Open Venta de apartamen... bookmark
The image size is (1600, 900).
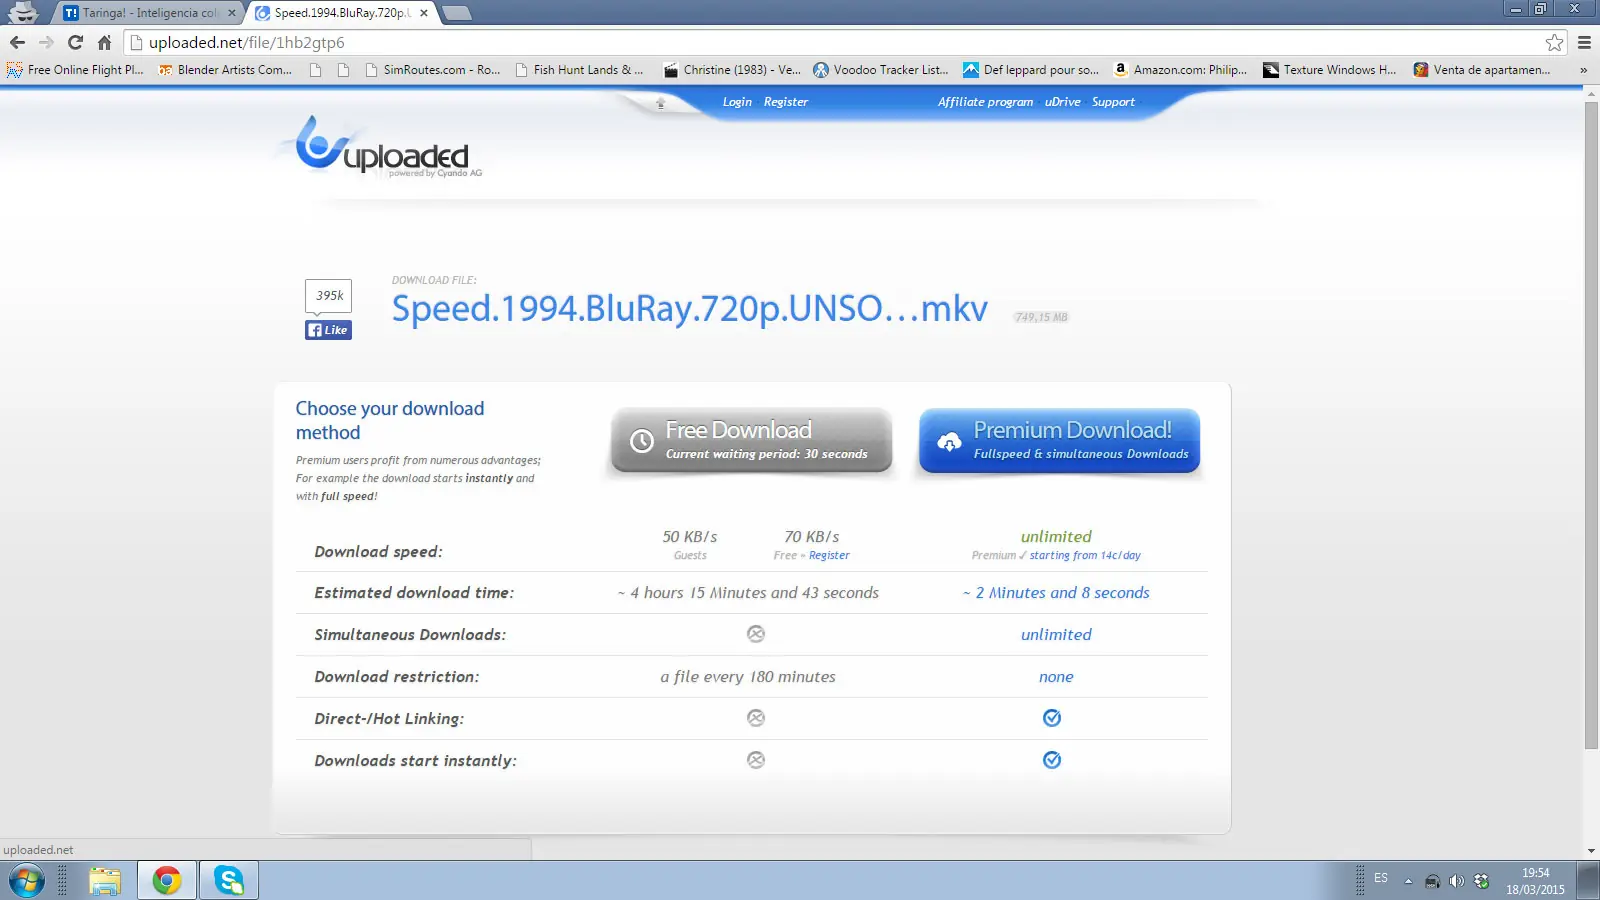click(1482, 70)
